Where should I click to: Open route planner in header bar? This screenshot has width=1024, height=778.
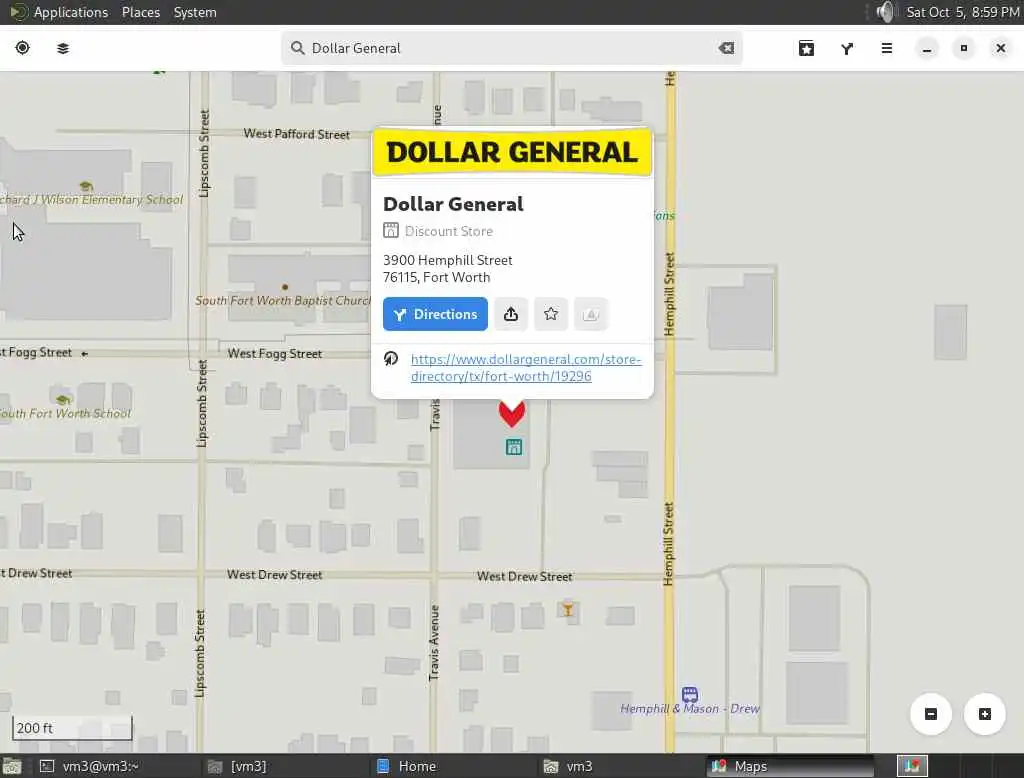846,48
